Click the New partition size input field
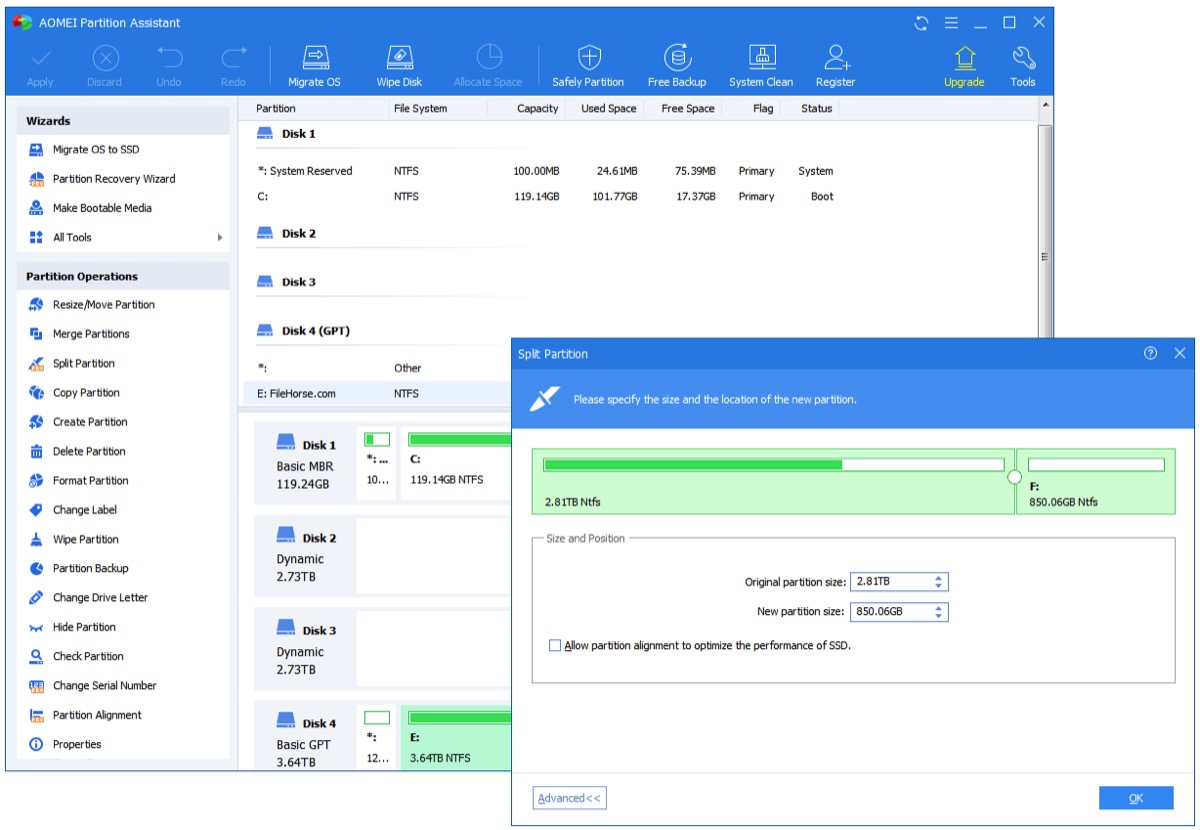1200x830 pixels. pos(888,612)
